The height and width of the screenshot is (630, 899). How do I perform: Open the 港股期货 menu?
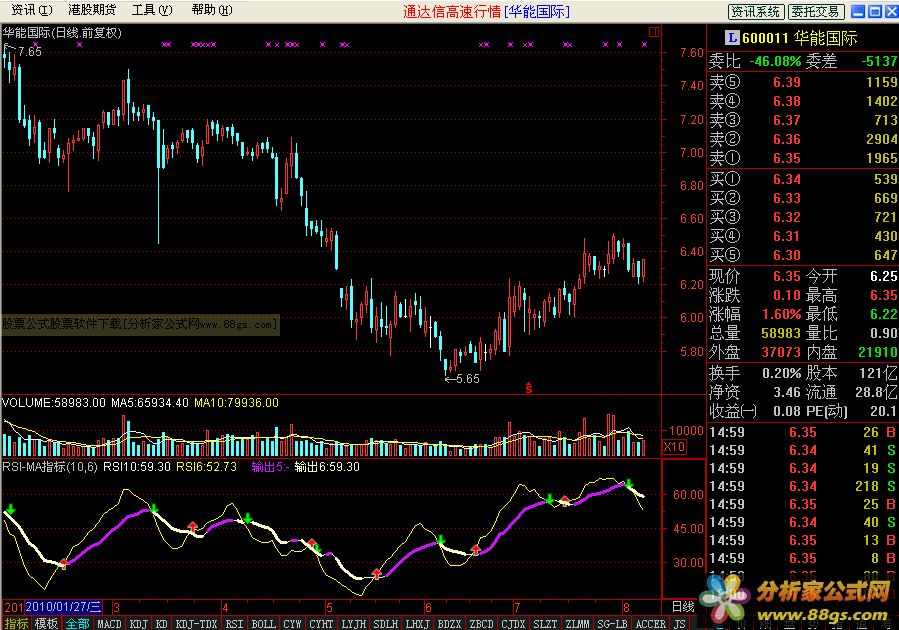pyautogui.click(x=92, y=10)
